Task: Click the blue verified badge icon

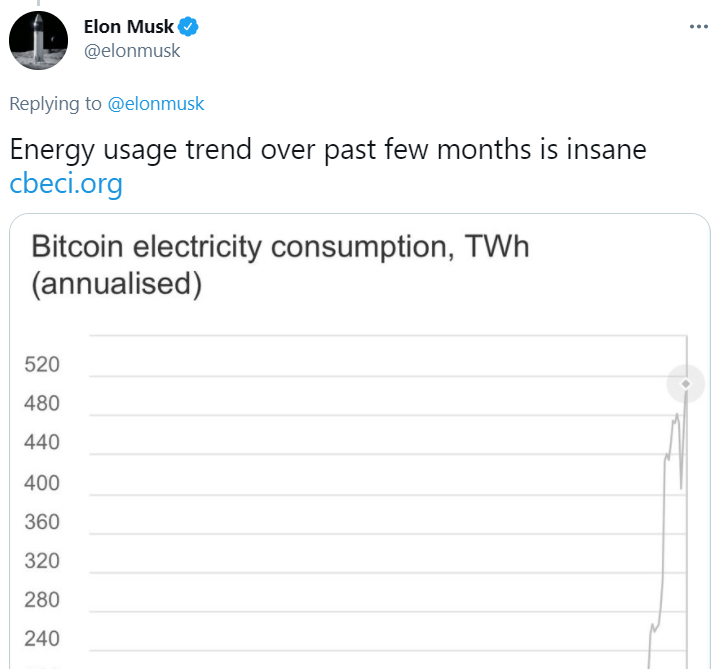Action: tap(188, 27)
